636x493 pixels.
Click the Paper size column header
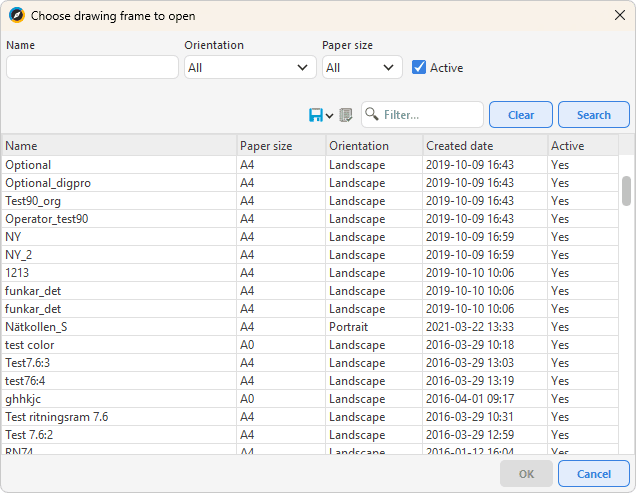pyautogui.click(x=280, y=146)
